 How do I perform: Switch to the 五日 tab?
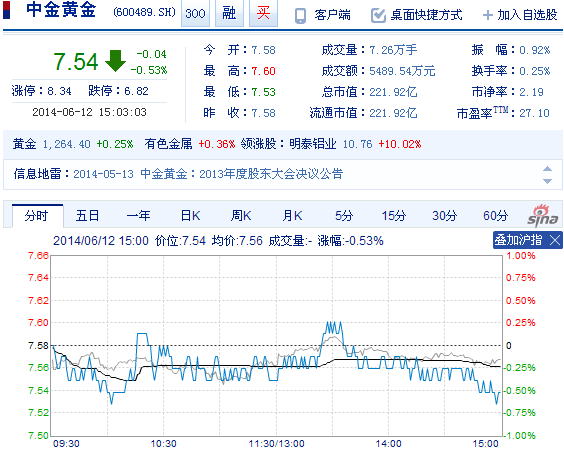87,216
